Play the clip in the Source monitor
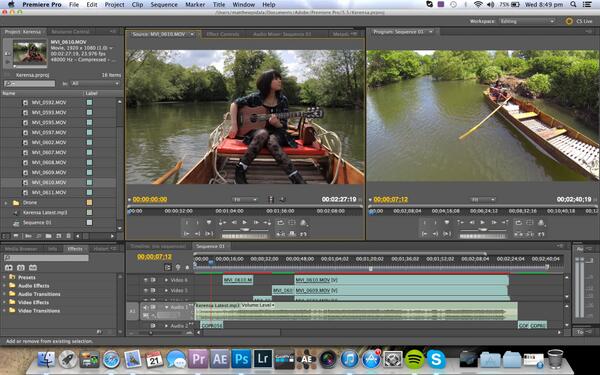The image size is (600, 375). (245, 222)
